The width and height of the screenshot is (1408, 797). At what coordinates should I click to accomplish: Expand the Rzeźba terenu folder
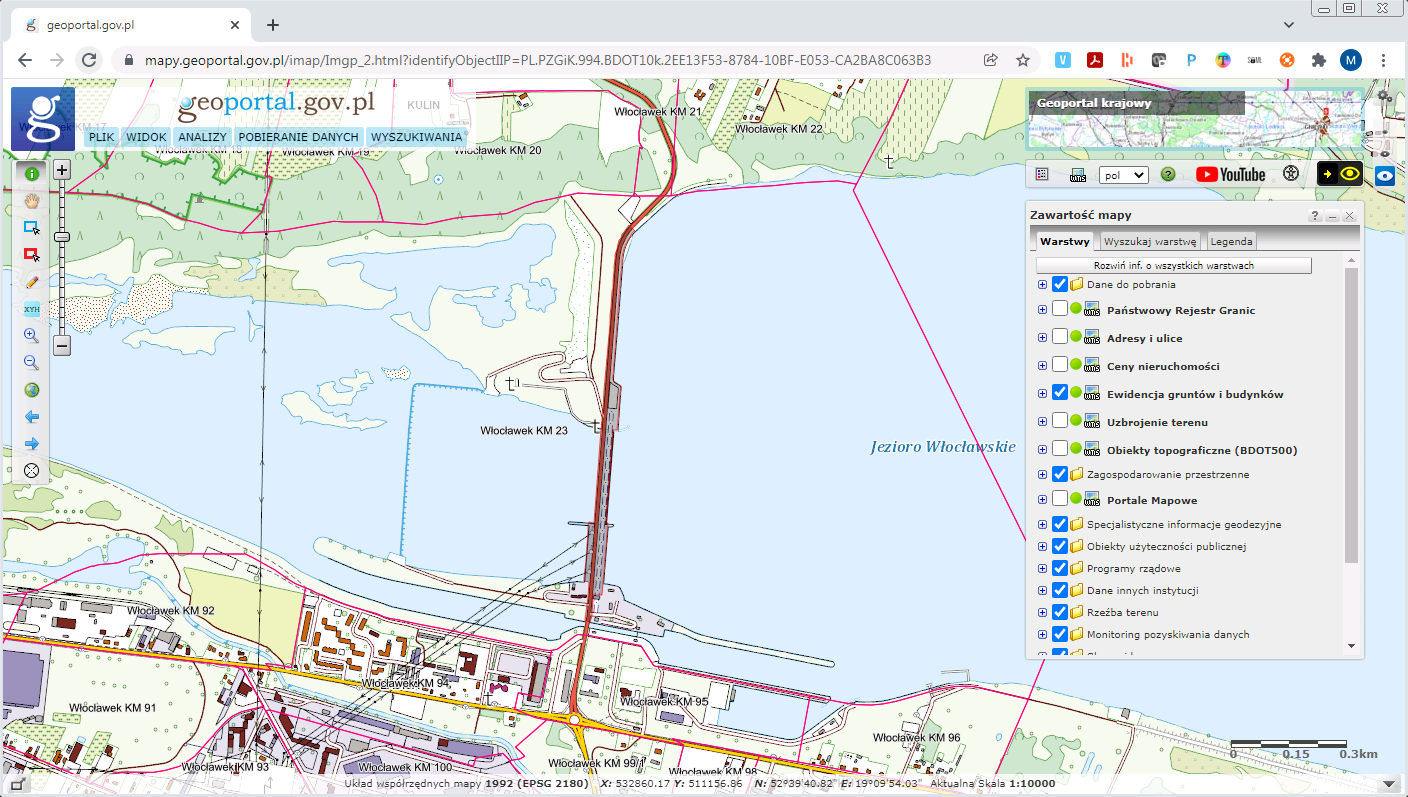coord(1042,612)
